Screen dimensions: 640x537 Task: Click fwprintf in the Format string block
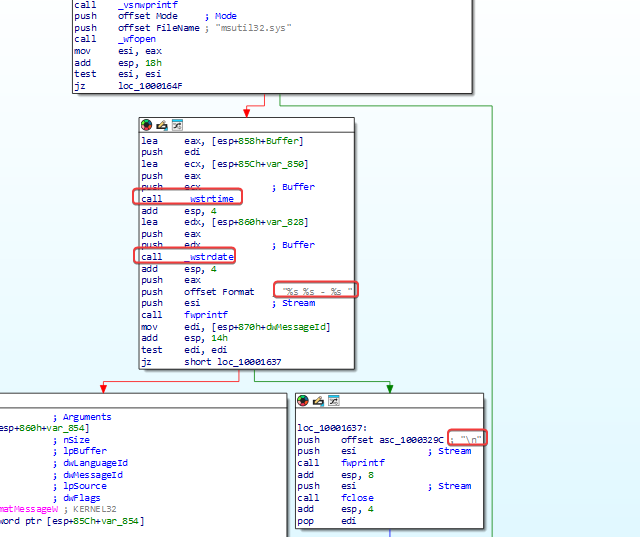pyautogui.click(x=206, y=315)
